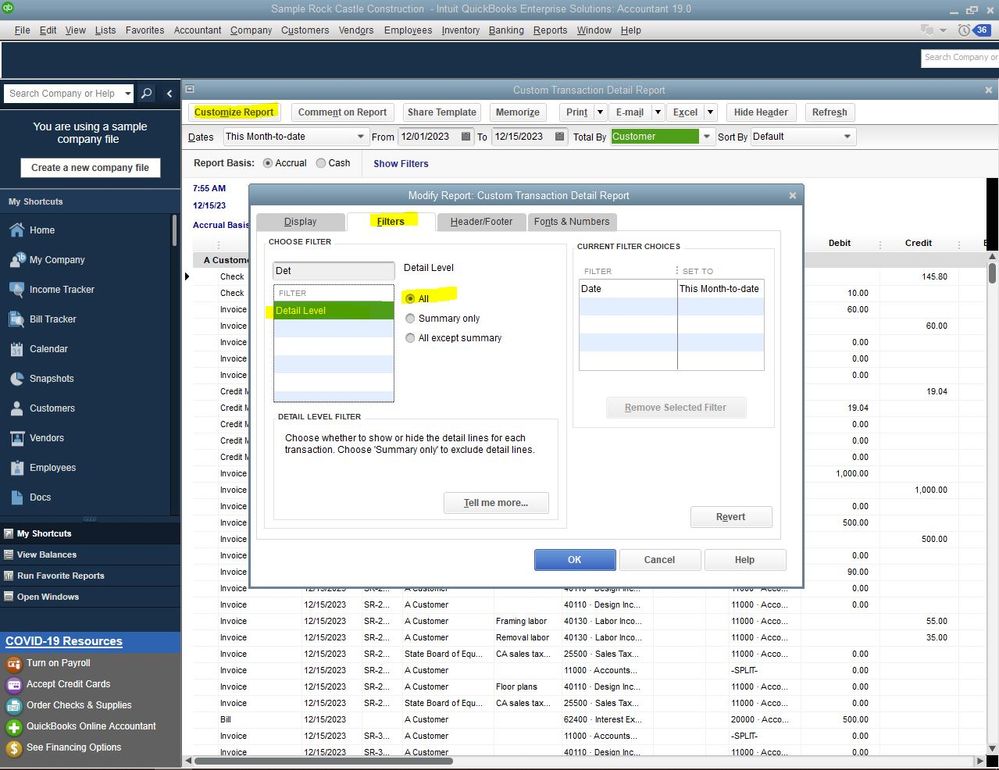Click the Order Checks & Supplies icon
This screenshot has height=770, width=999.
[x=13, y=706]
